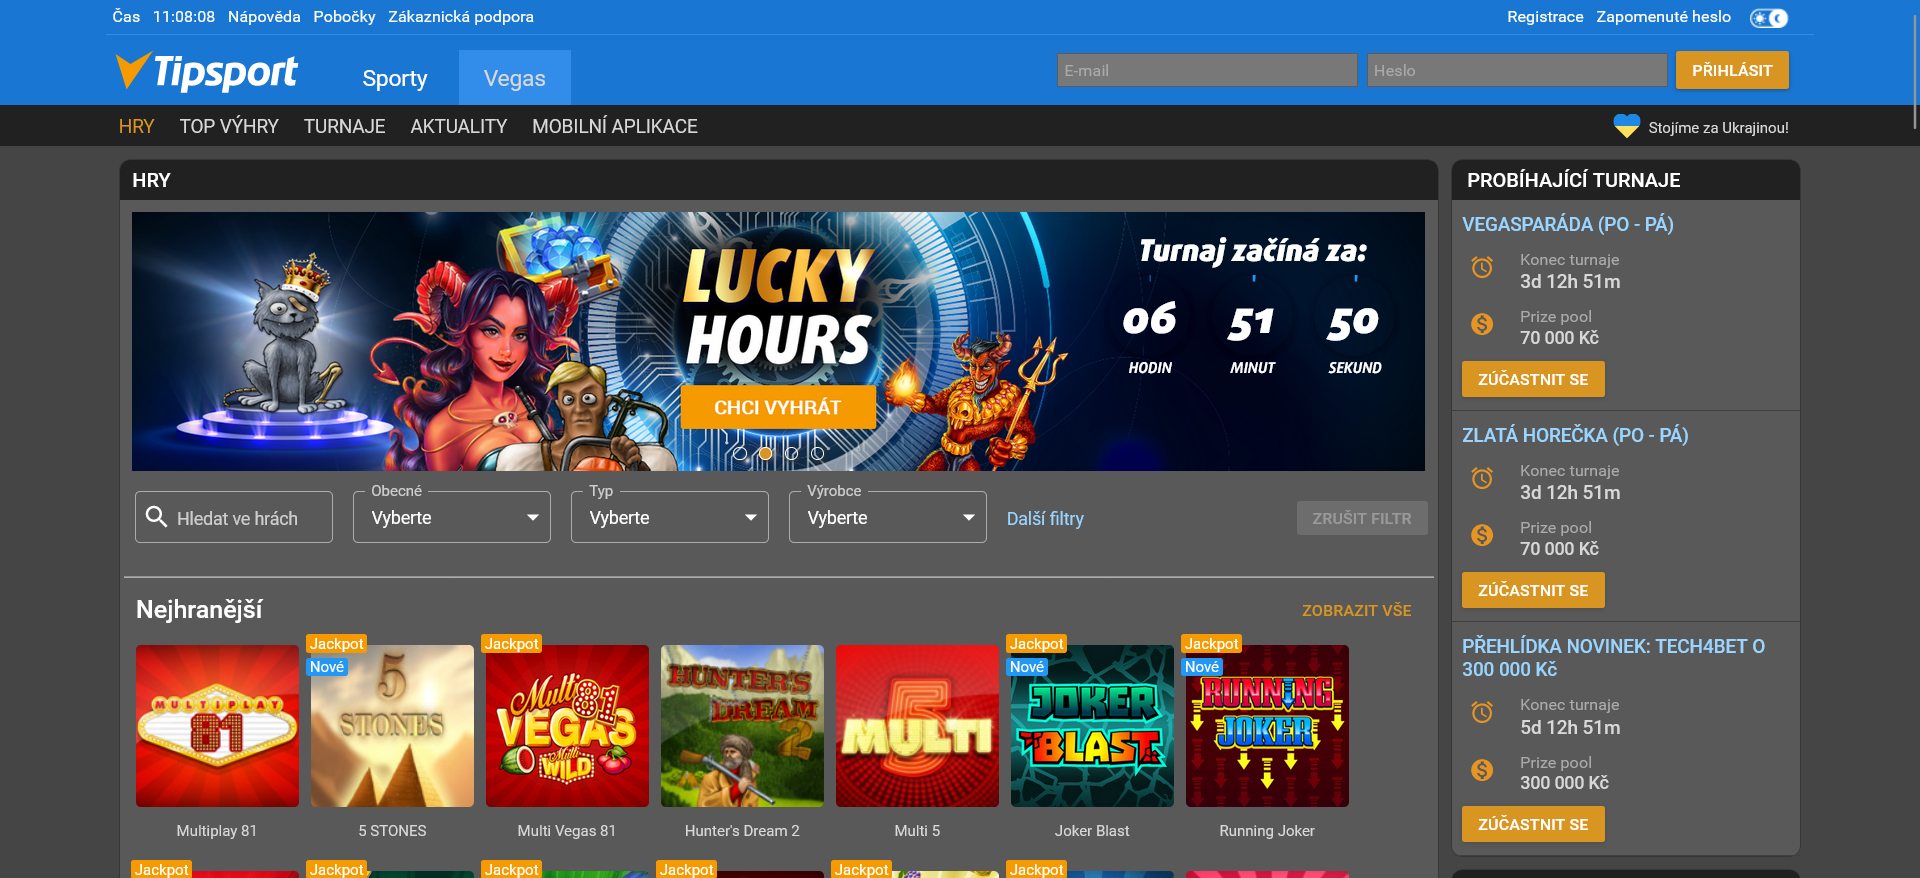1920x878 pixels.
Task: Click the Nové badge on Running Joker
Action: (x=1202, y=667)
